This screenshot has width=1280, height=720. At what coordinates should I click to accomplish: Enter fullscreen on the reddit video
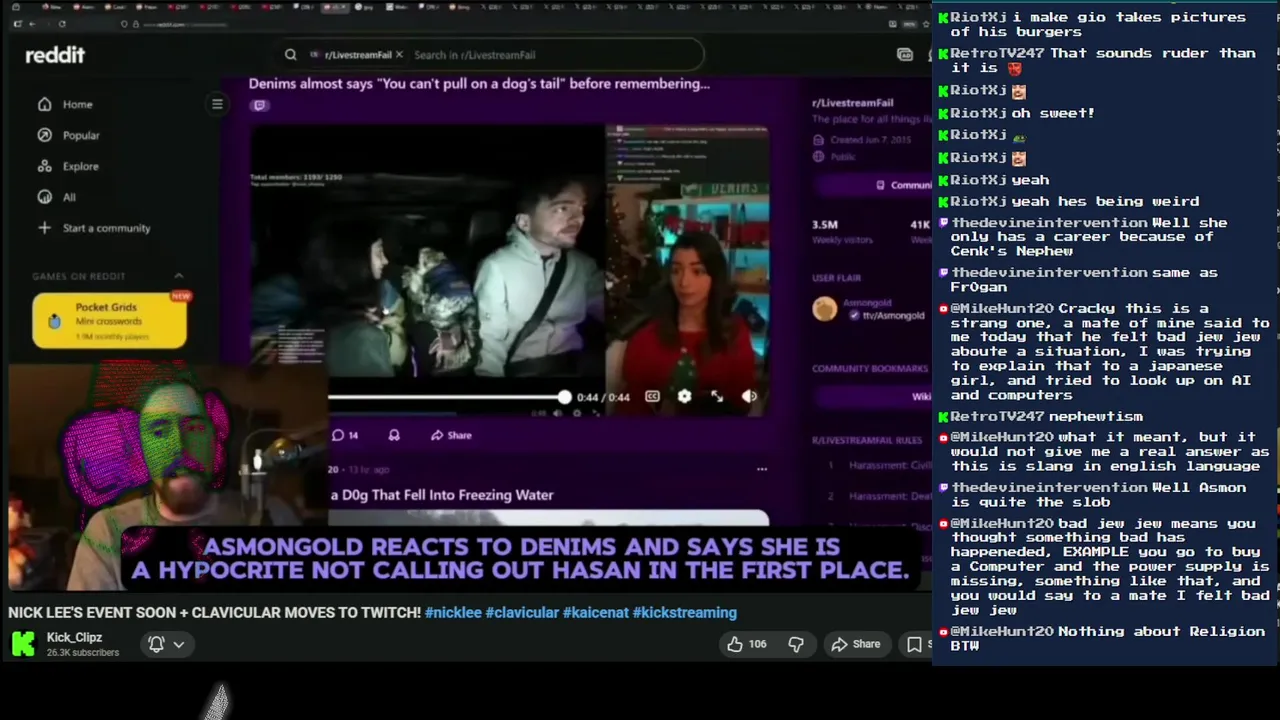click(717, 397)
